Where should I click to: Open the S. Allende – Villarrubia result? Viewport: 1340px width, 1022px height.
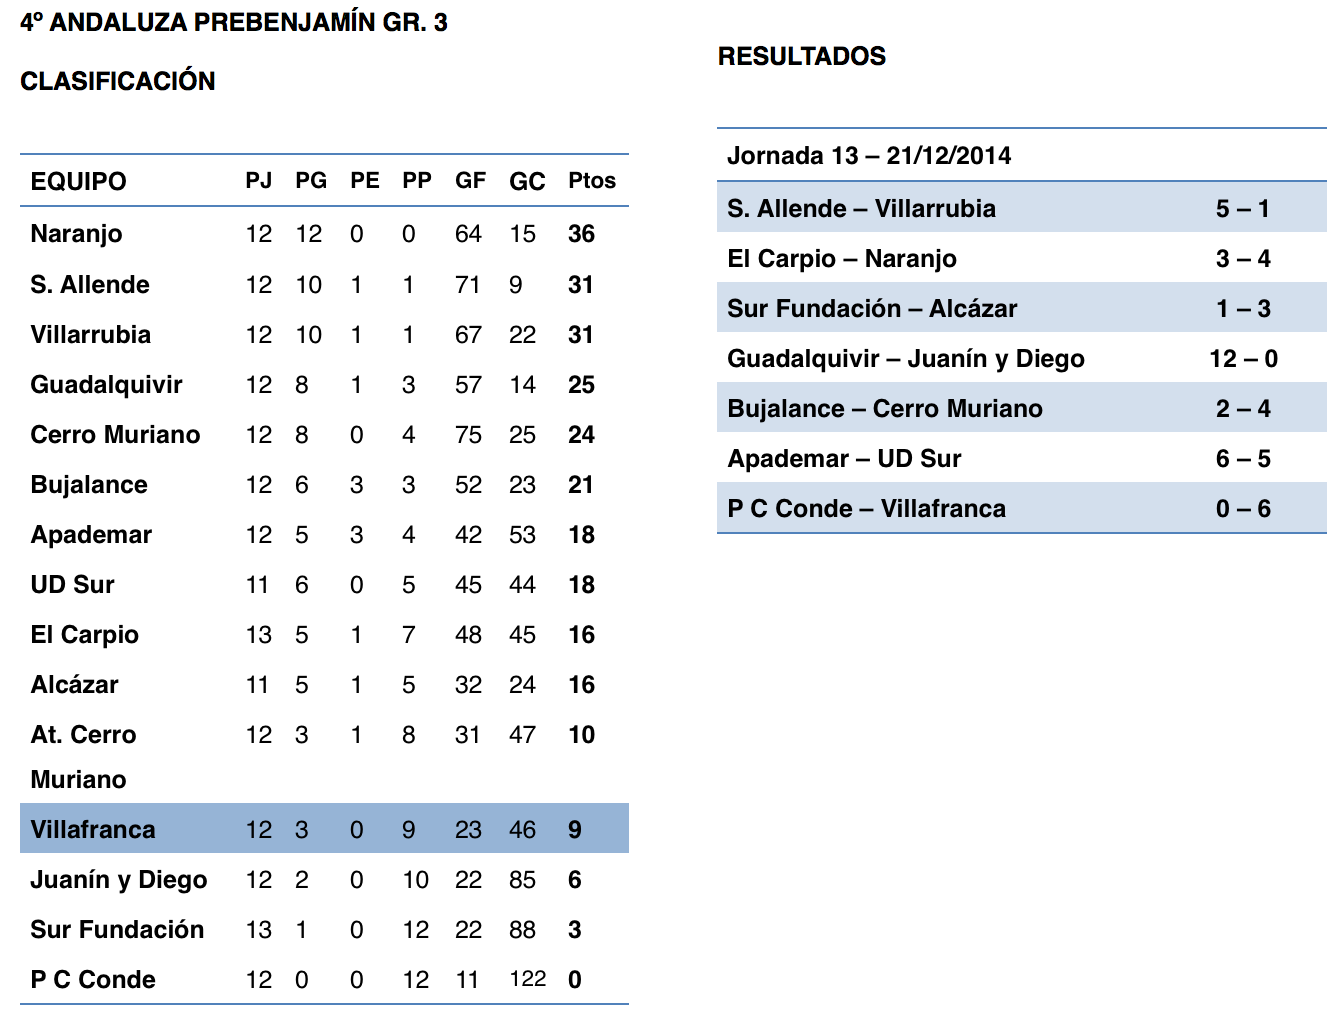(x=1022, y=207)
